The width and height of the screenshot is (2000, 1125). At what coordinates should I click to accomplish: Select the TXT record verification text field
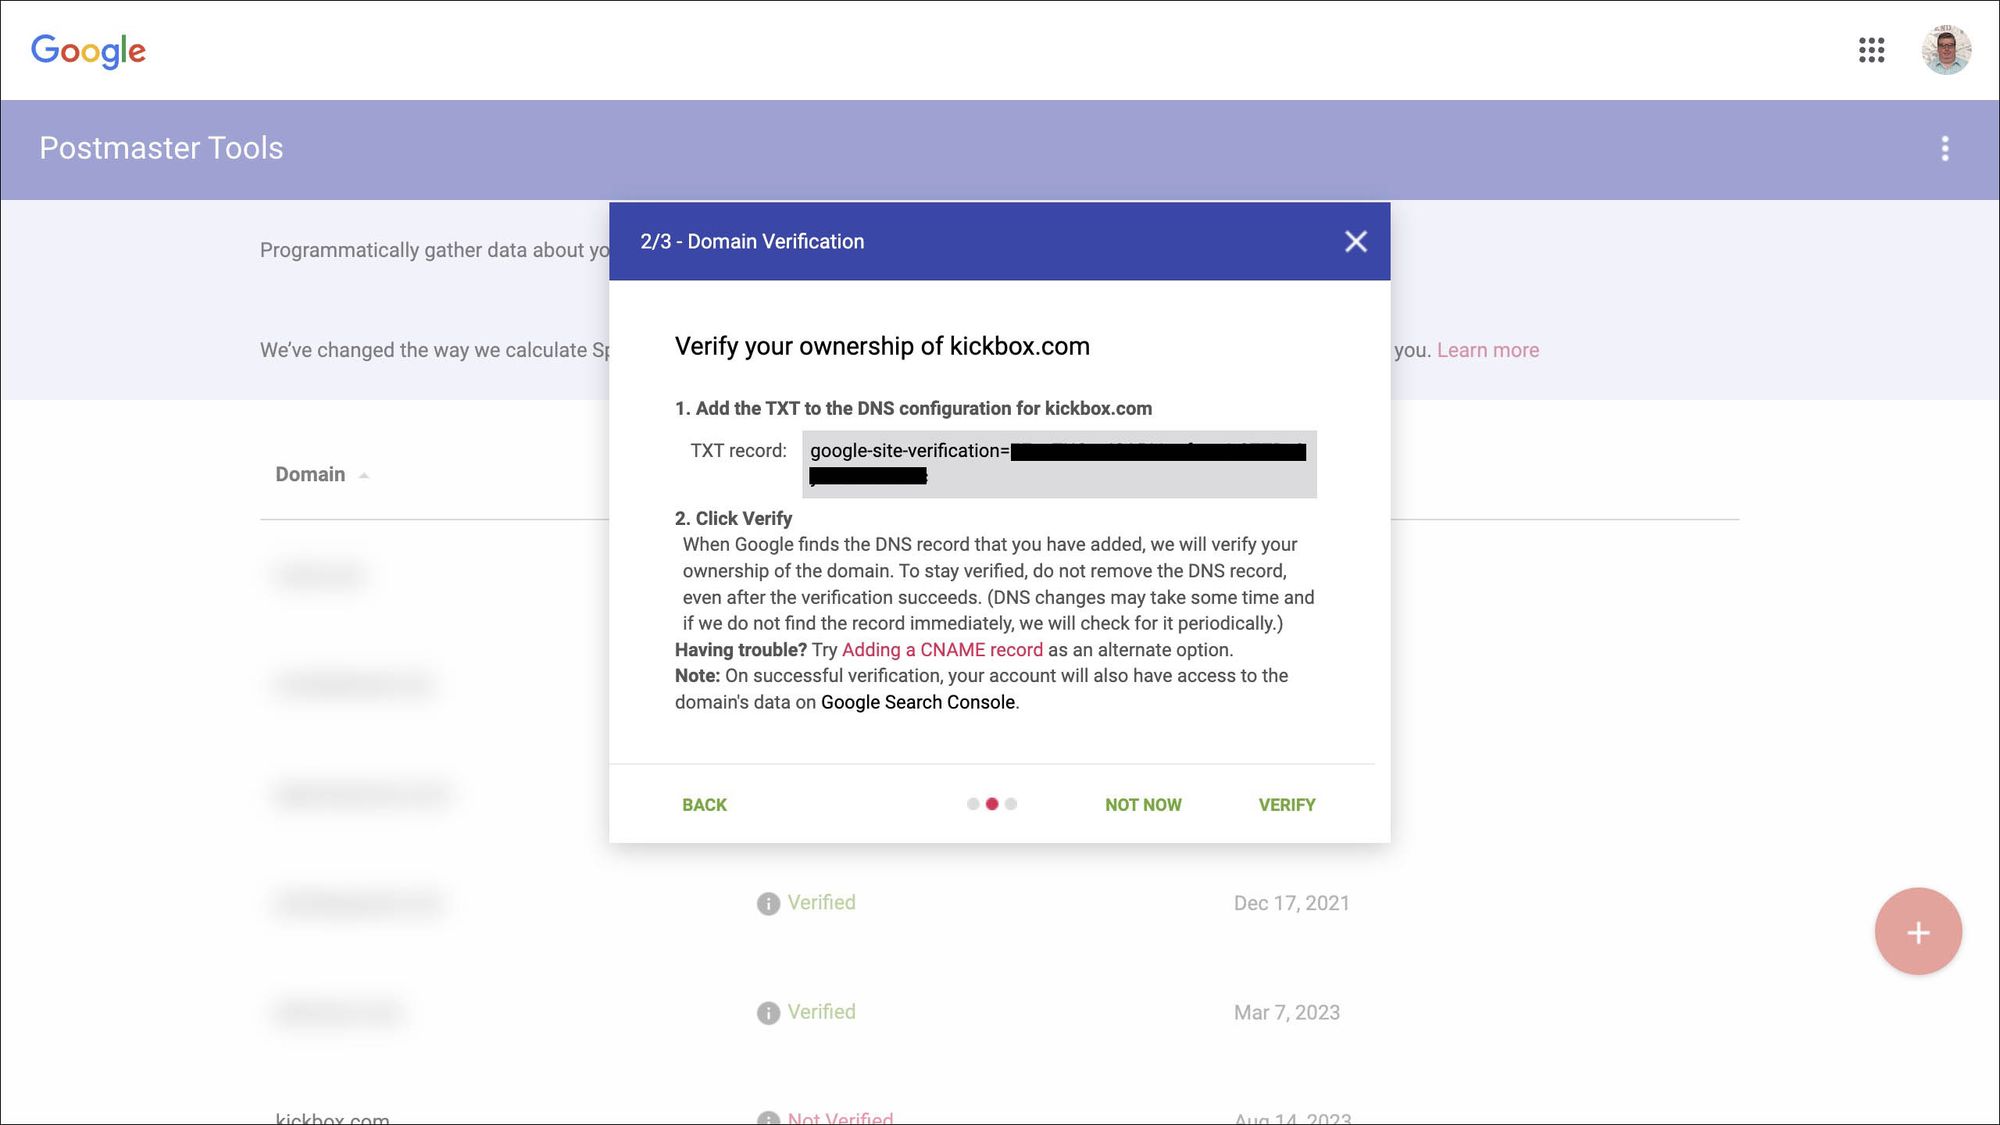1058,464
